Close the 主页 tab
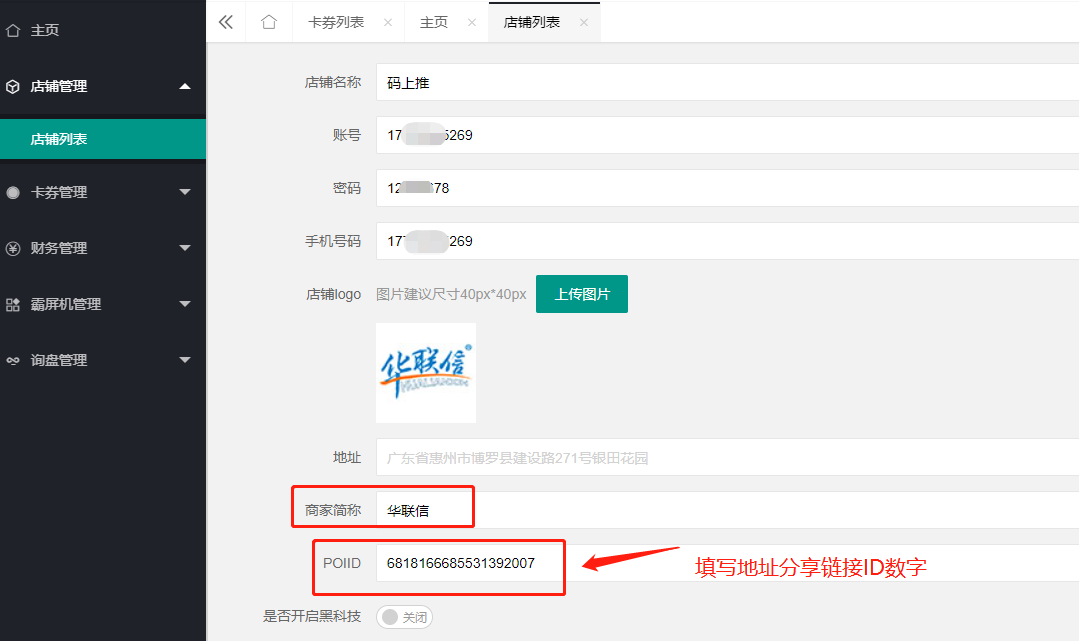The height and width of the screenshot is (641, 1079). [472, 23]
